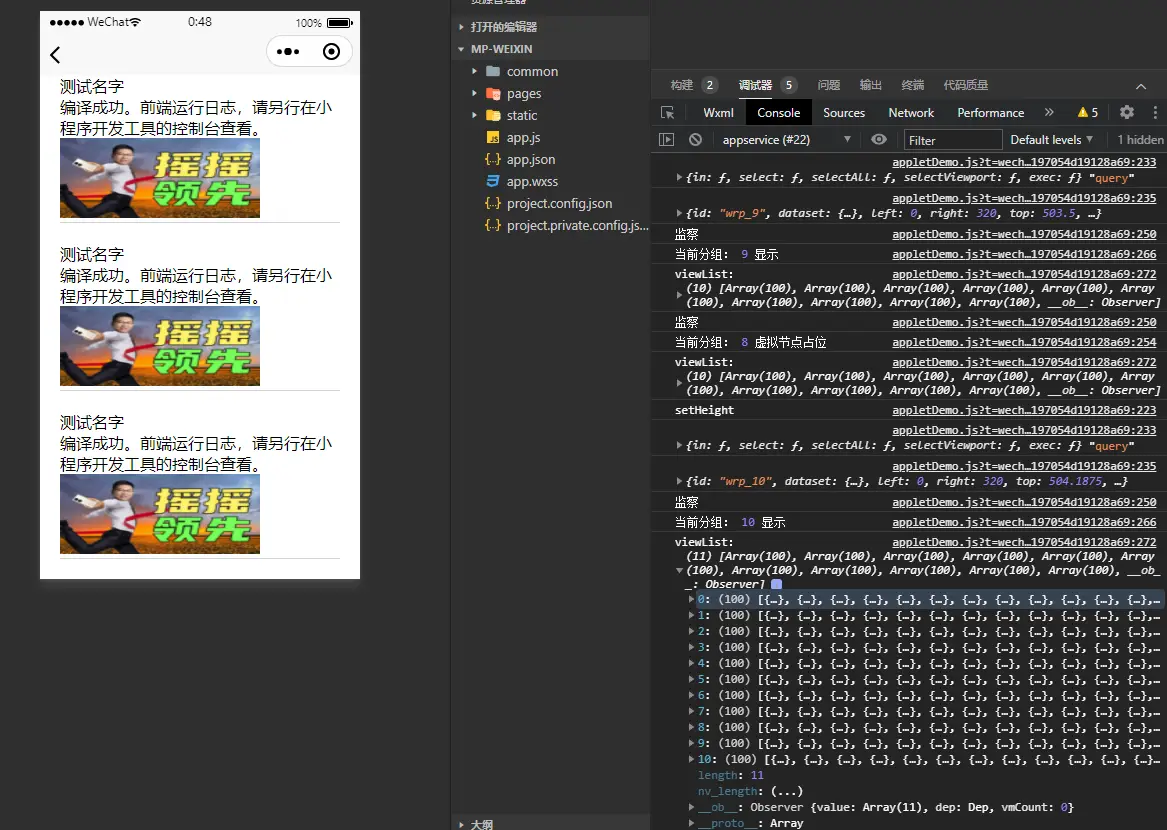The image size is (1167, 830).
Task: Open the Wxml DevTools tab
Action: 718,112
